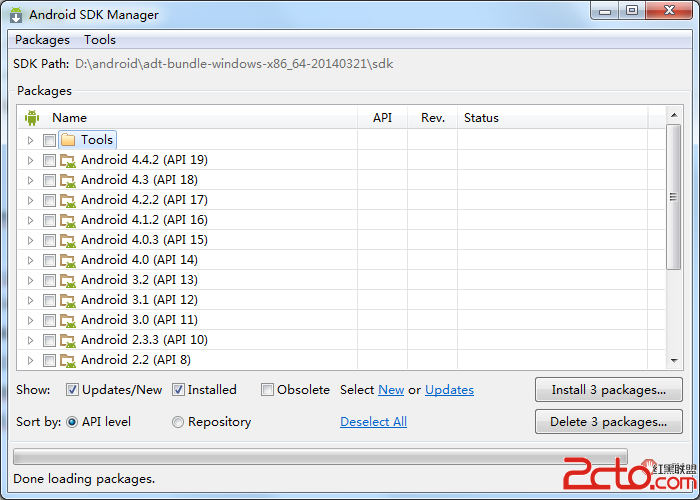Check the Tools package checkbox
This screenshot has height=500, width=700.
[49, 140]
